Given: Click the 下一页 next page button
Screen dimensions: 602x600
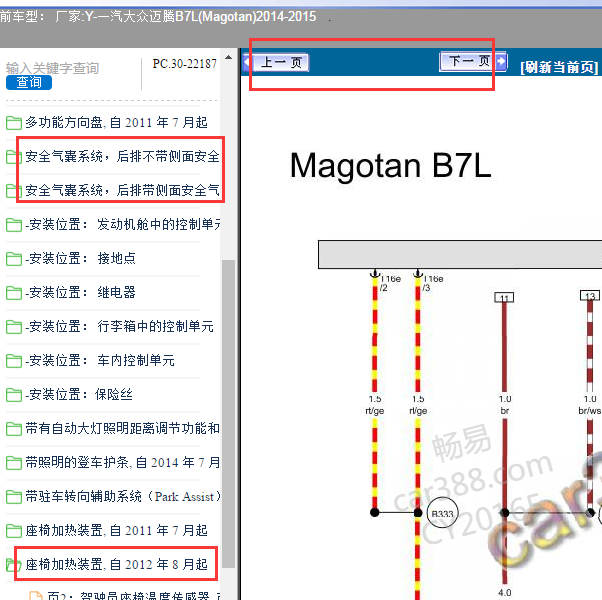Looking at the screenshot, I should click(x=473, y=61).
